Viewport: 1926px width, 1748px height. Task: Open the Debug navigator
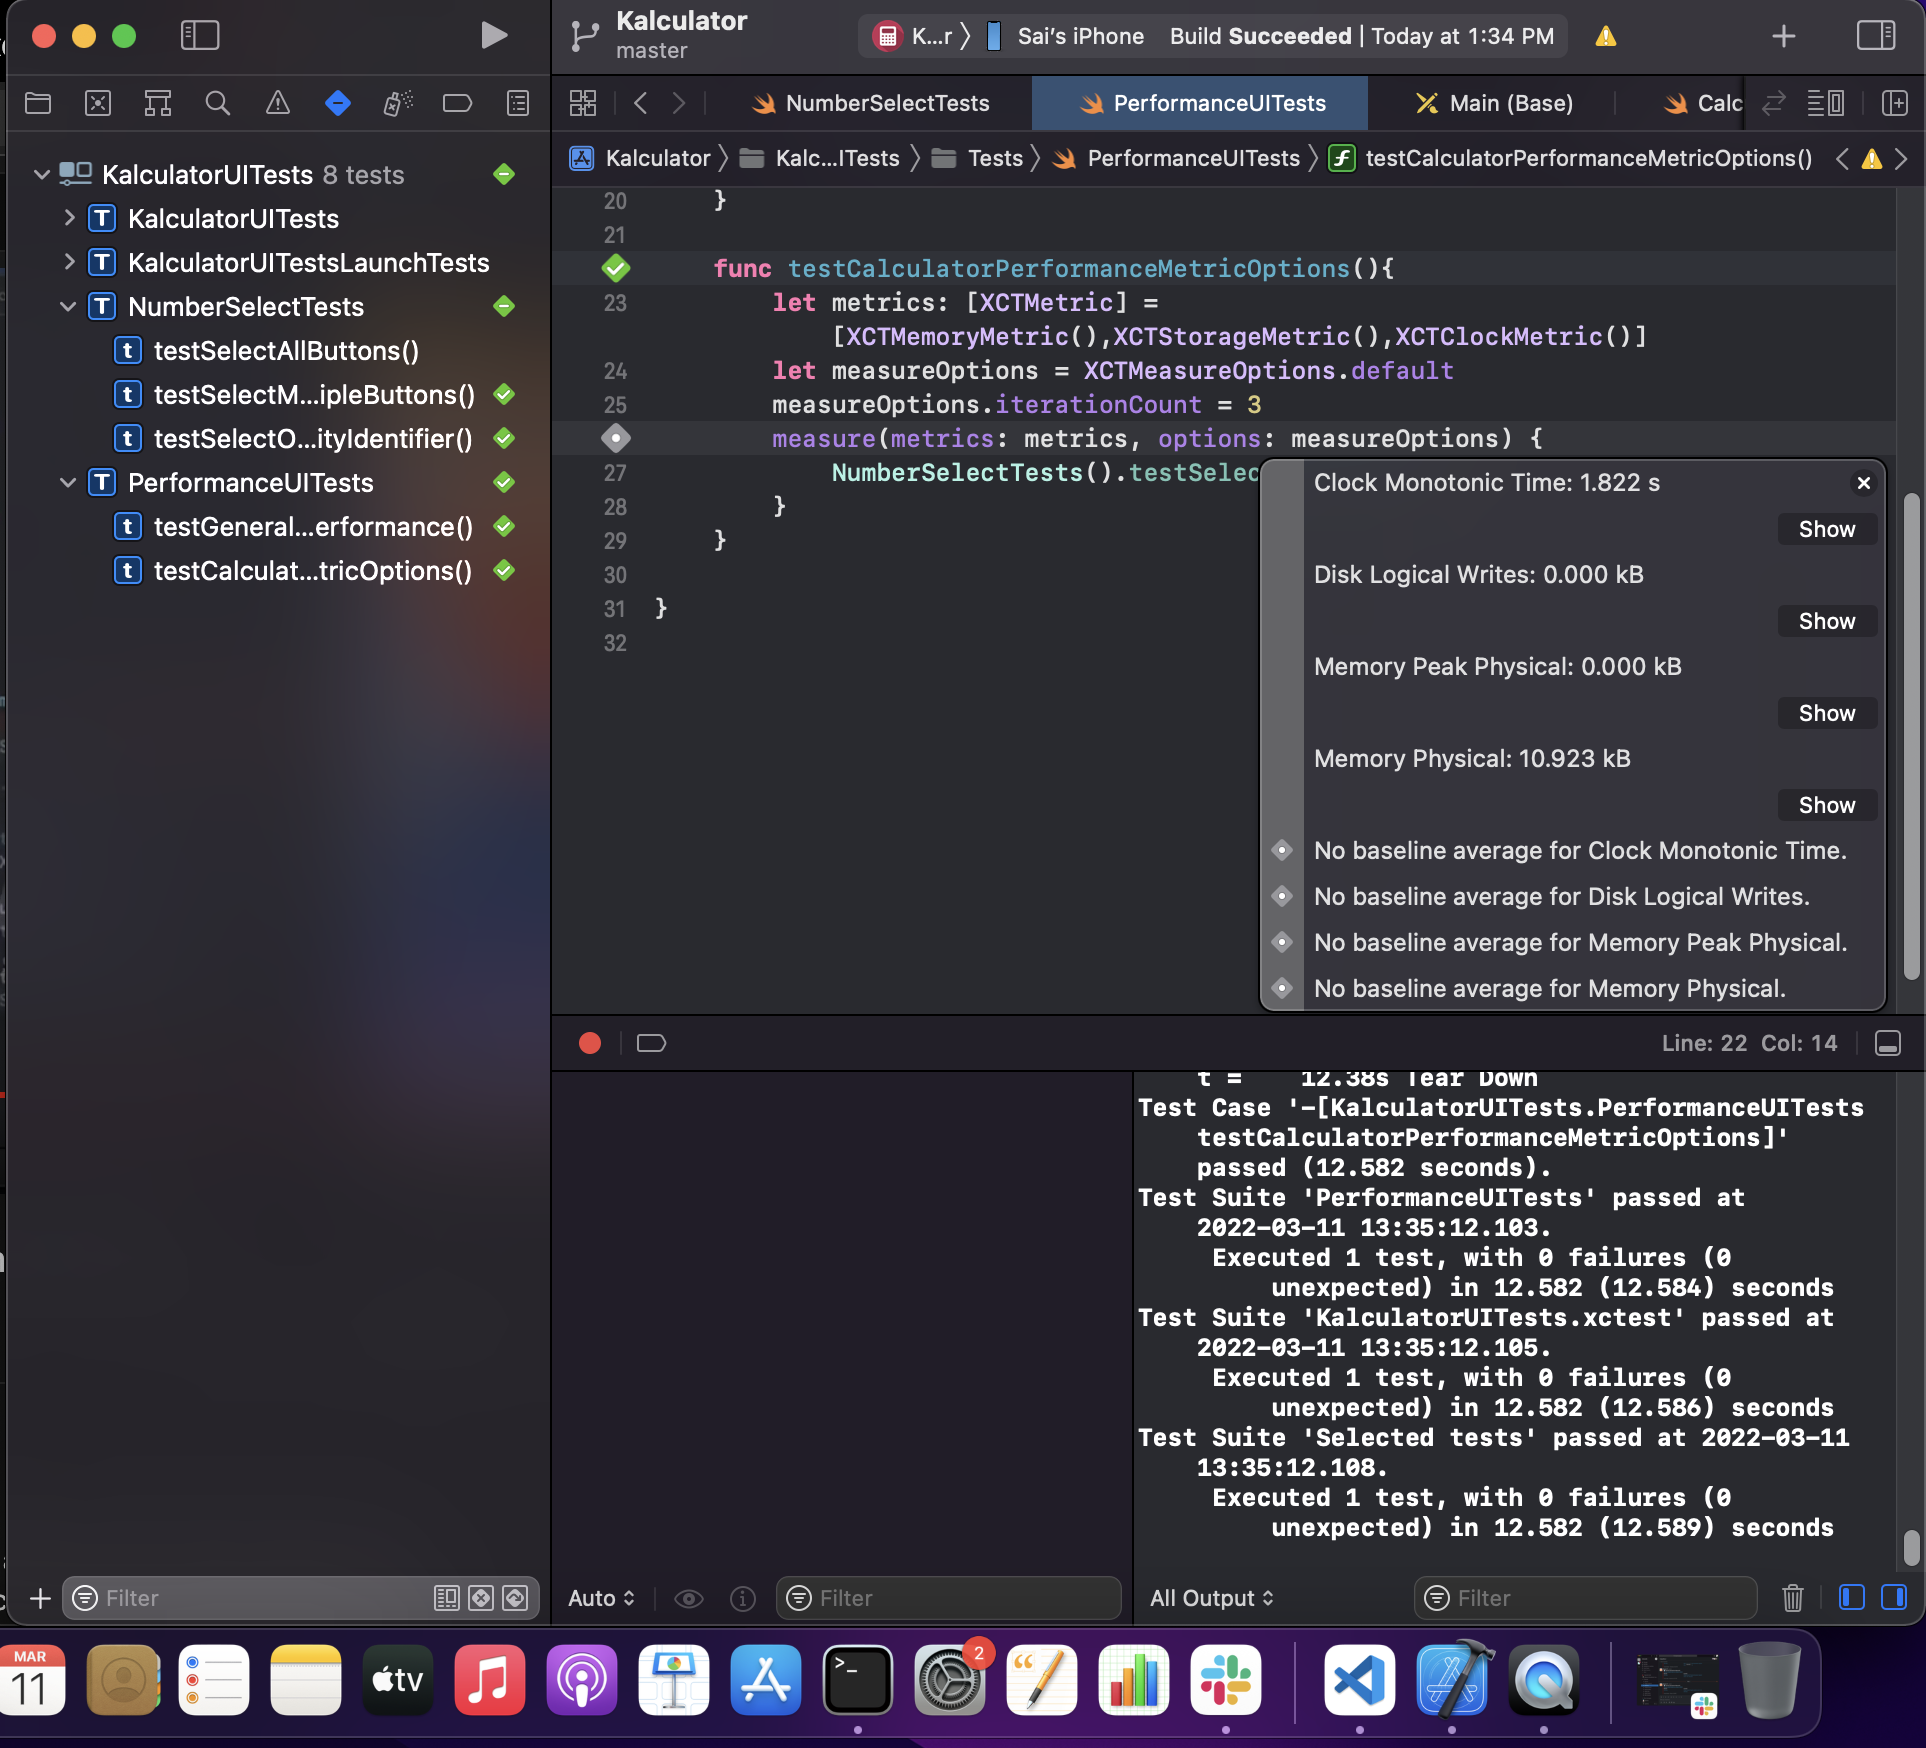click(x=397, y=103)
